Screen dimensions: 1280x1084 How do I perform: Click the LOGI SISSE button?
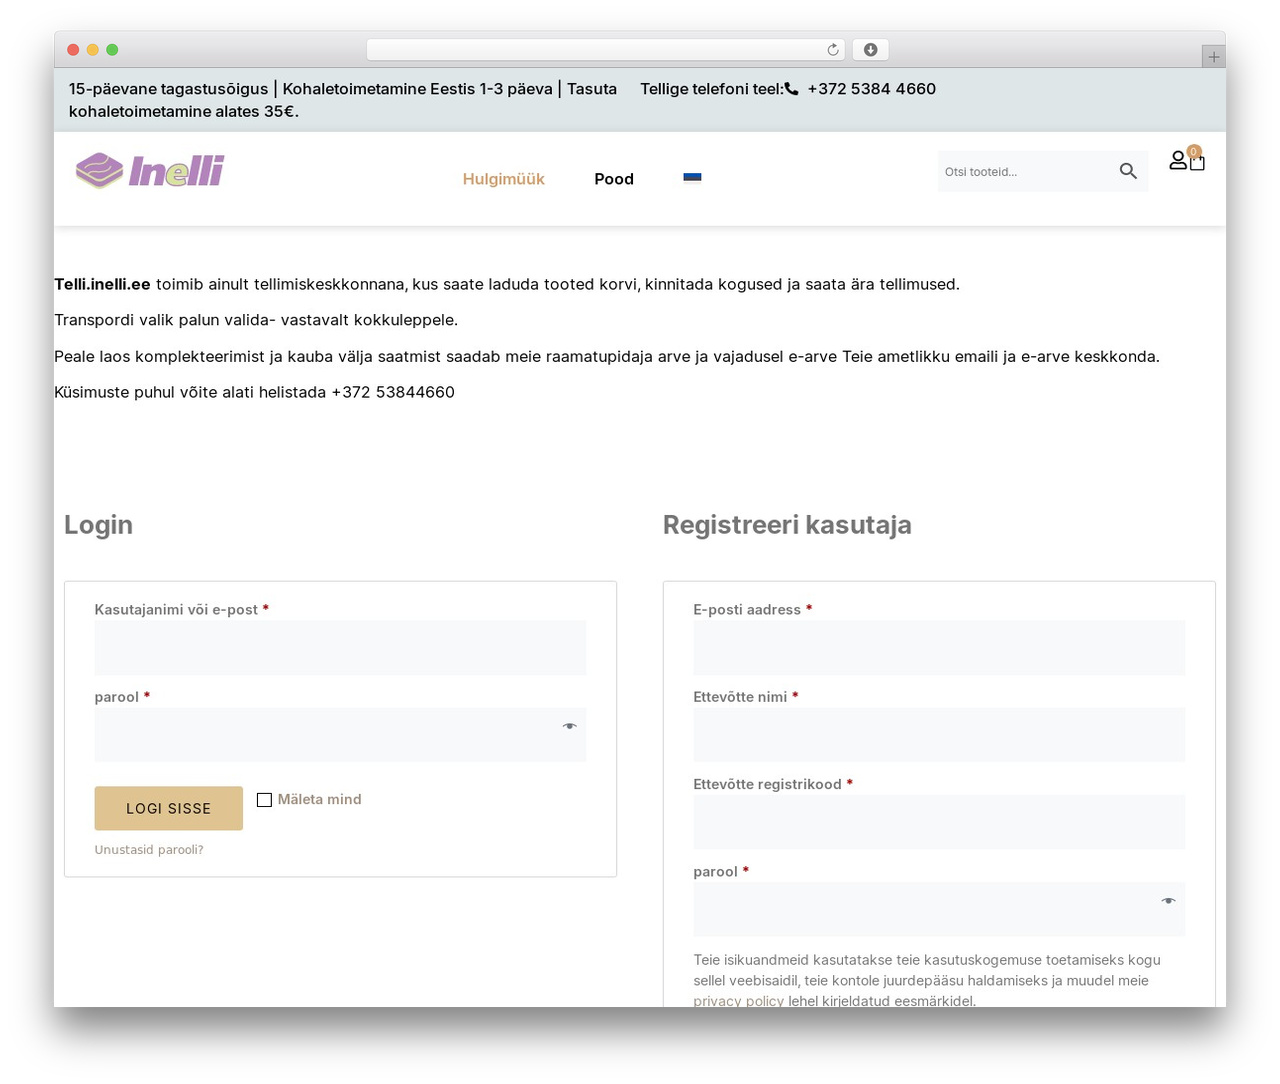point(169,808)
